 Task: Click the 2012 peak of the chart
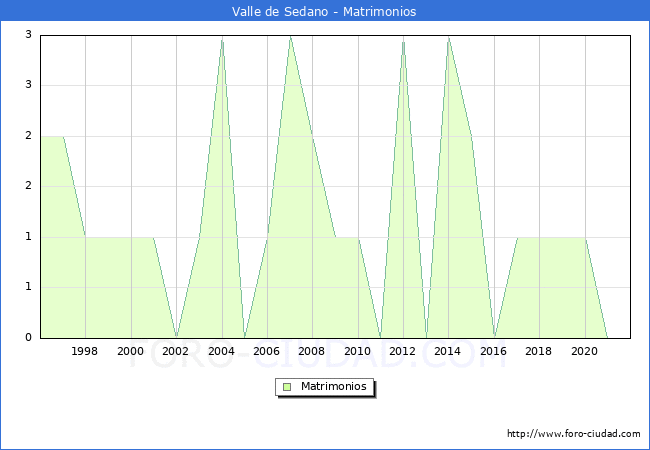[x=403, y=41]
